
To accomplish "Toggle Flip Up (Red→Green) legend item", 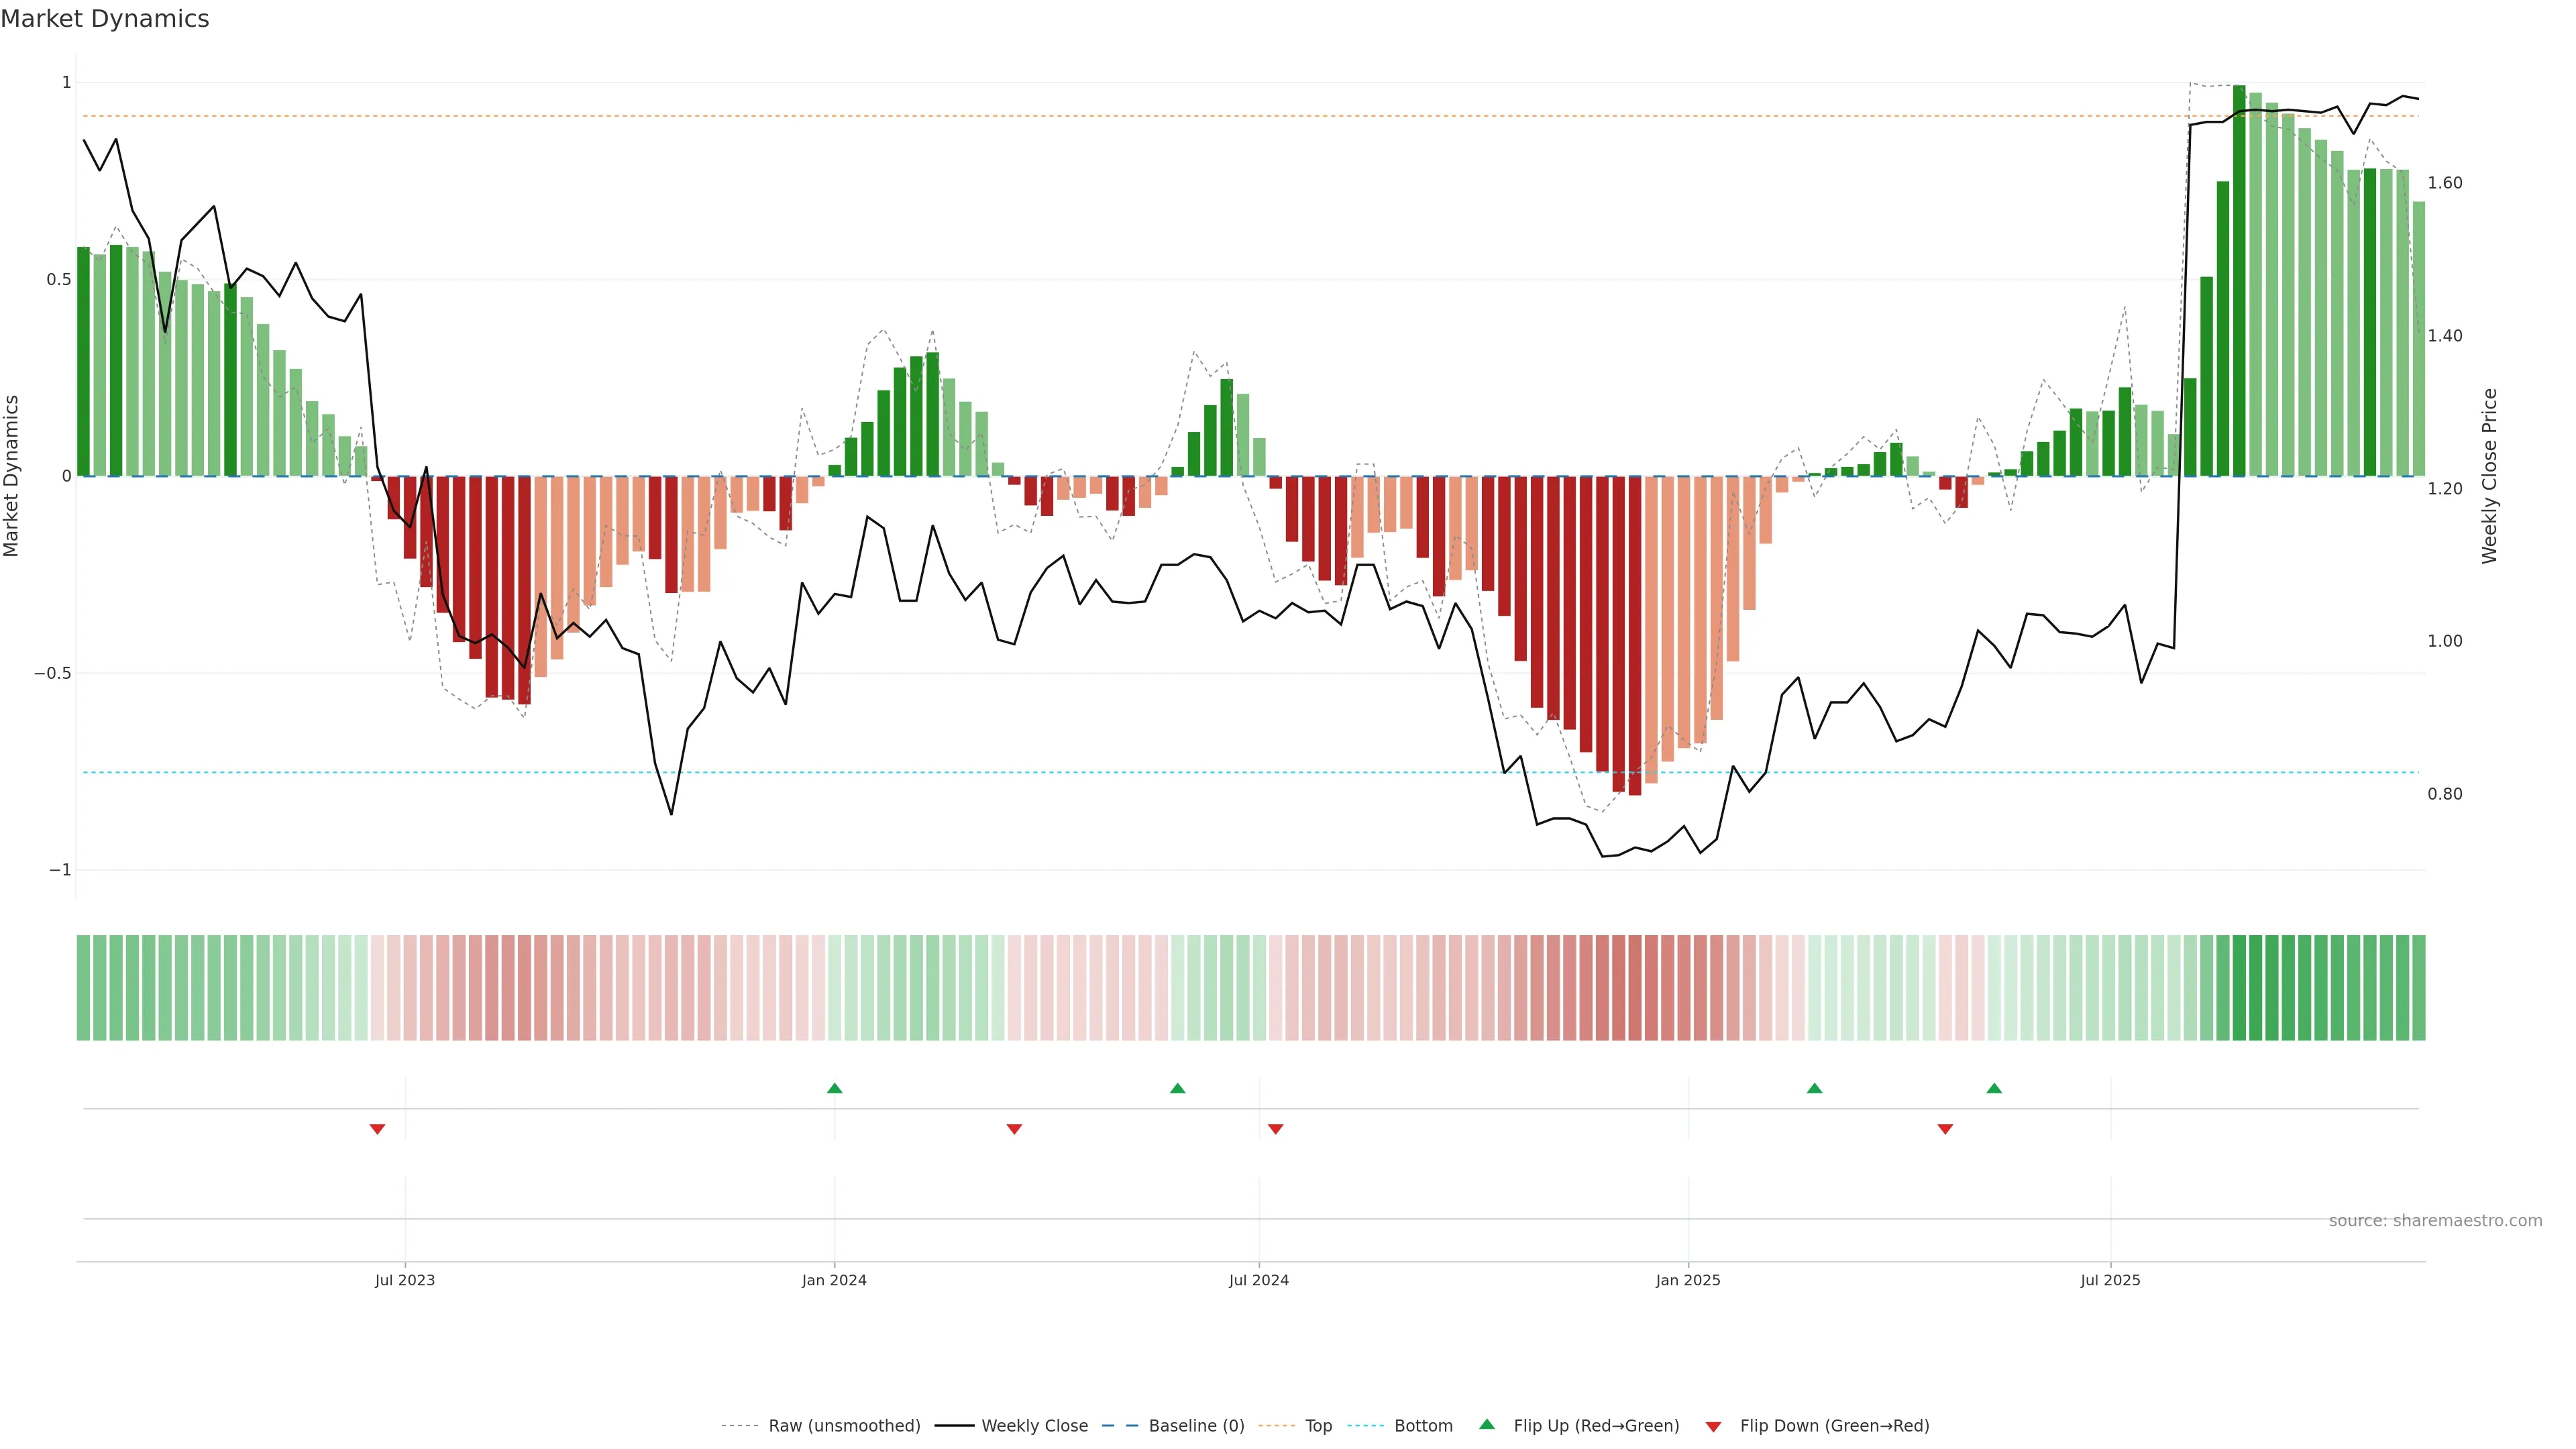I will (1595, 1426).
